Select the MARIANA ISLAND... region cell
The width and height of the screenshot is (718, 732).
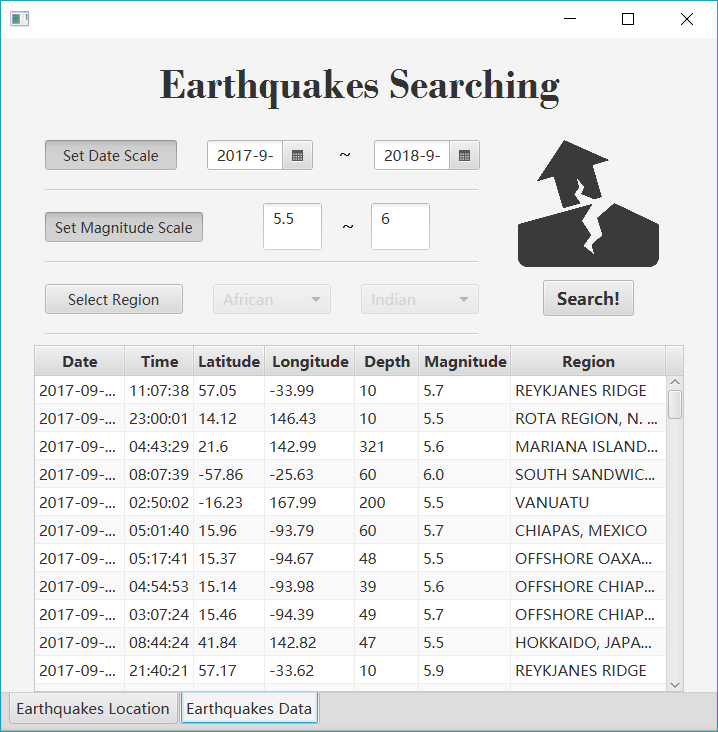point(588,446)
